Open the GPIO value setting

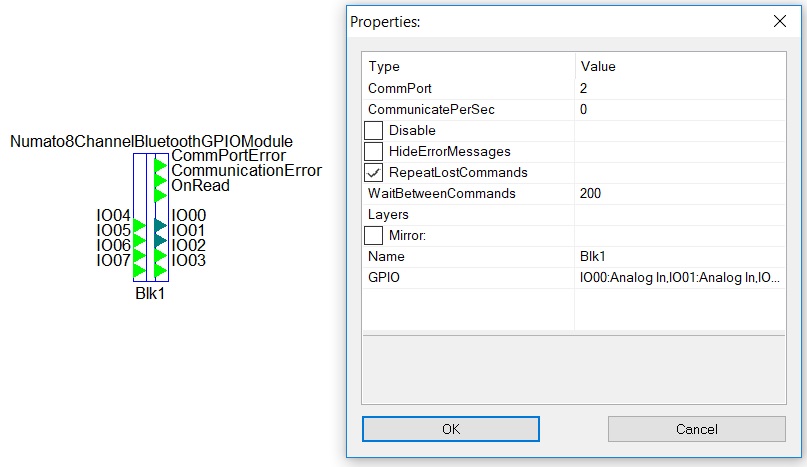pyautogui.click(x=680, y=278)
